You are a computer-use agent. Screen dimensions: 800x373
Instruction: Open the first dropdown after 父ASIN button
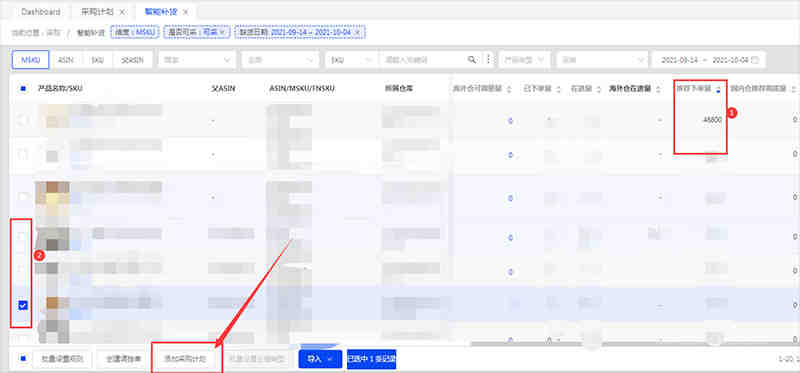pos(196,60)
